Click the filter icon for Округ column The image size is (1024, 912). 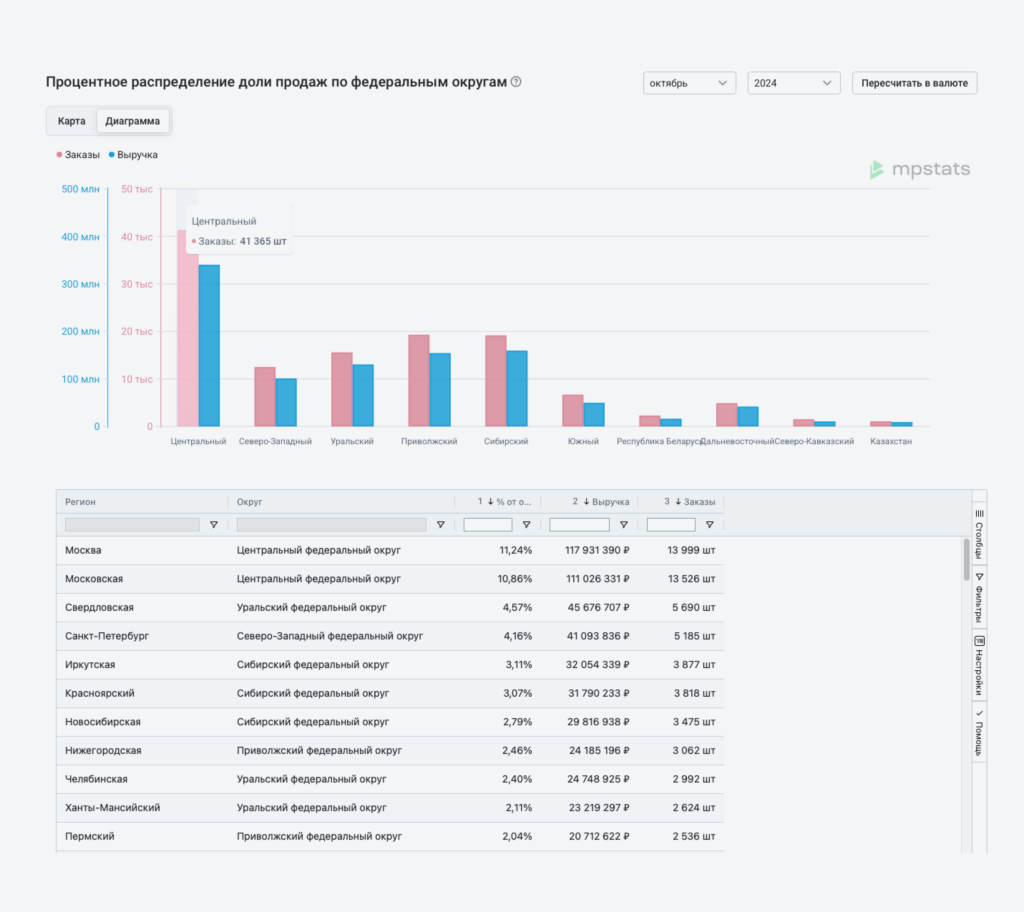(441, 524)
